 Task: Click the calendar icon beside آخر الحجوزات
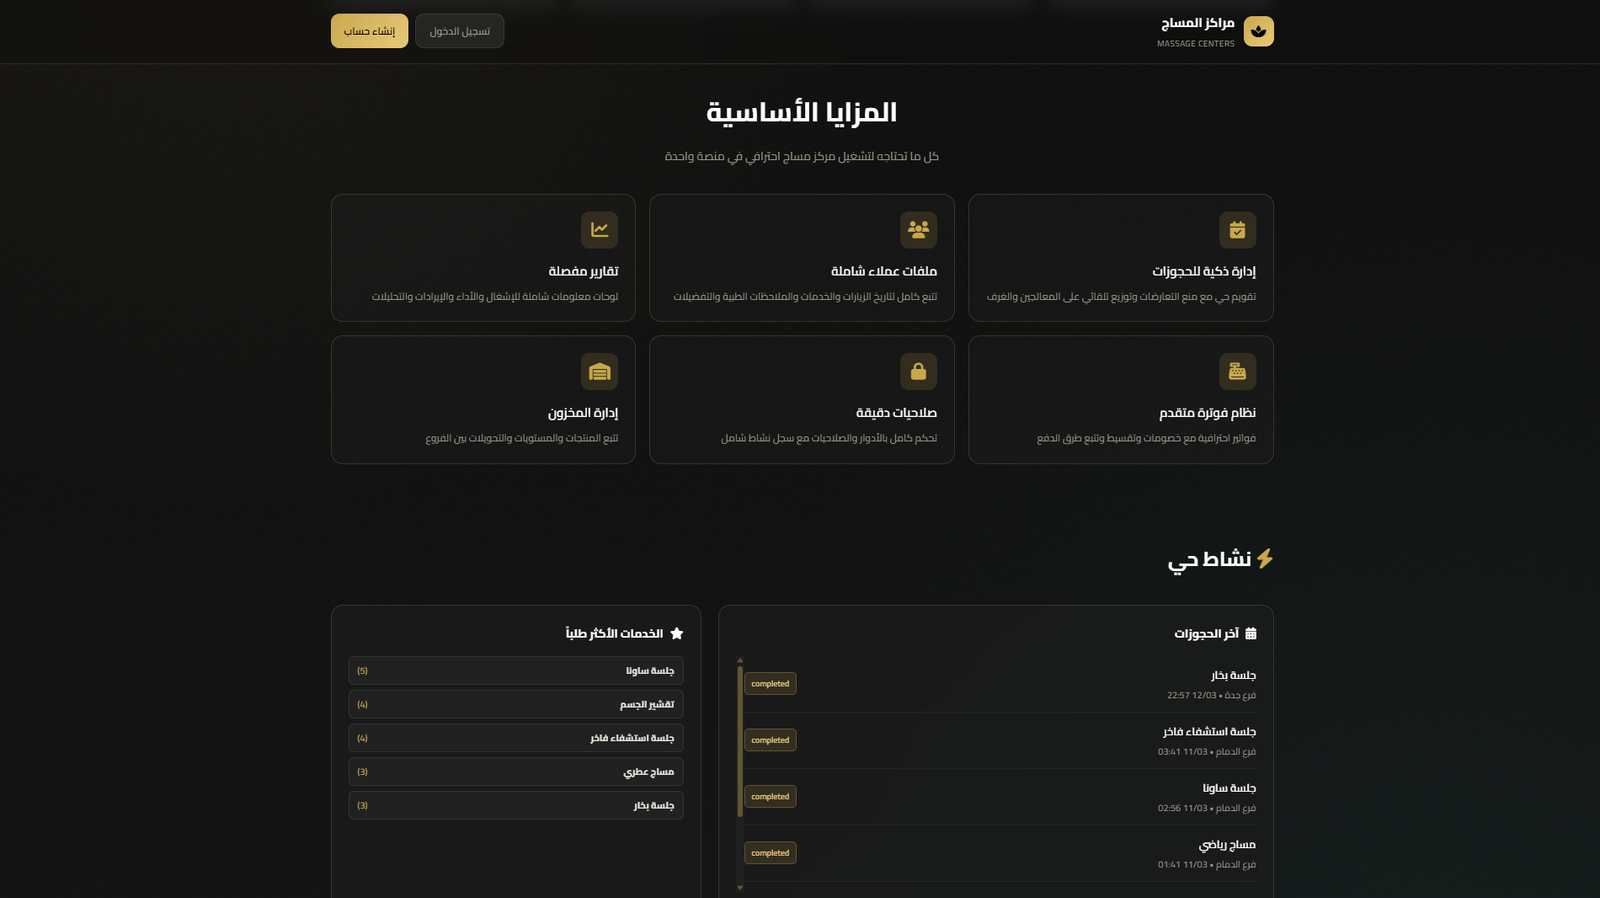(1250, 634)
